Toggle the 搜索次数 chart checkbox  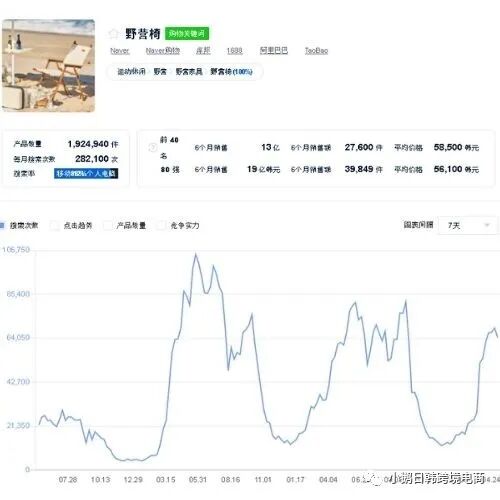tap(2, 226)
